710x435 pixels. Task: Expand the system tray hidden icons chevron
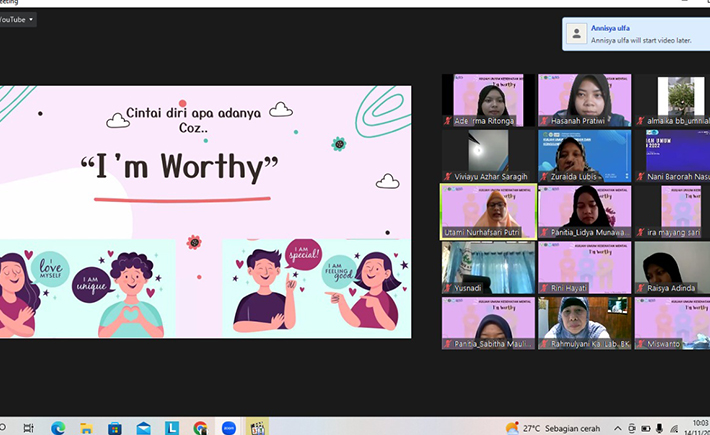click(x=618, y=427)
